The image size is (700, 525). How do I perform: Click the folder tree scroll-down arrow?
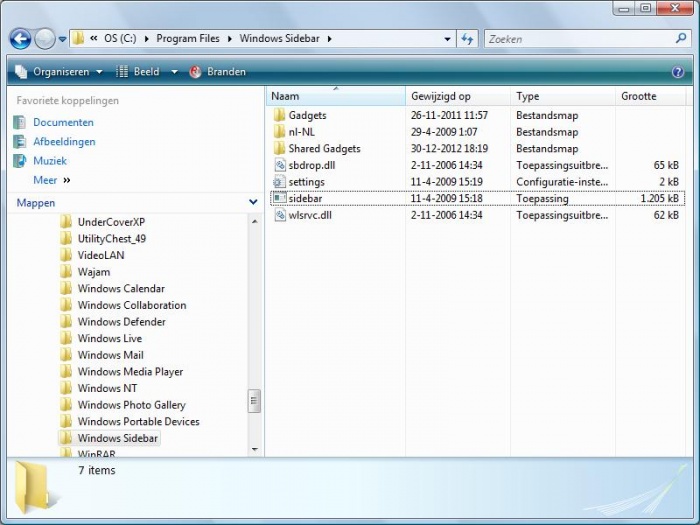(254, 449)
